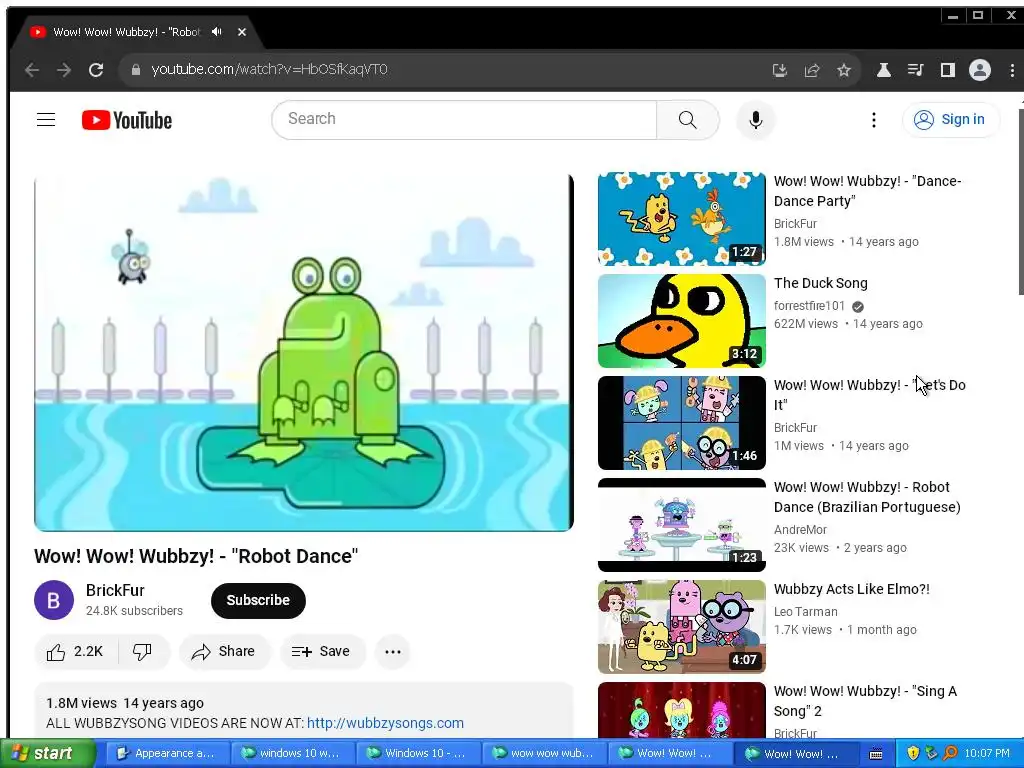Open YouTube settings three dots
Screen dimensions: 1024x768
point(874,120)
